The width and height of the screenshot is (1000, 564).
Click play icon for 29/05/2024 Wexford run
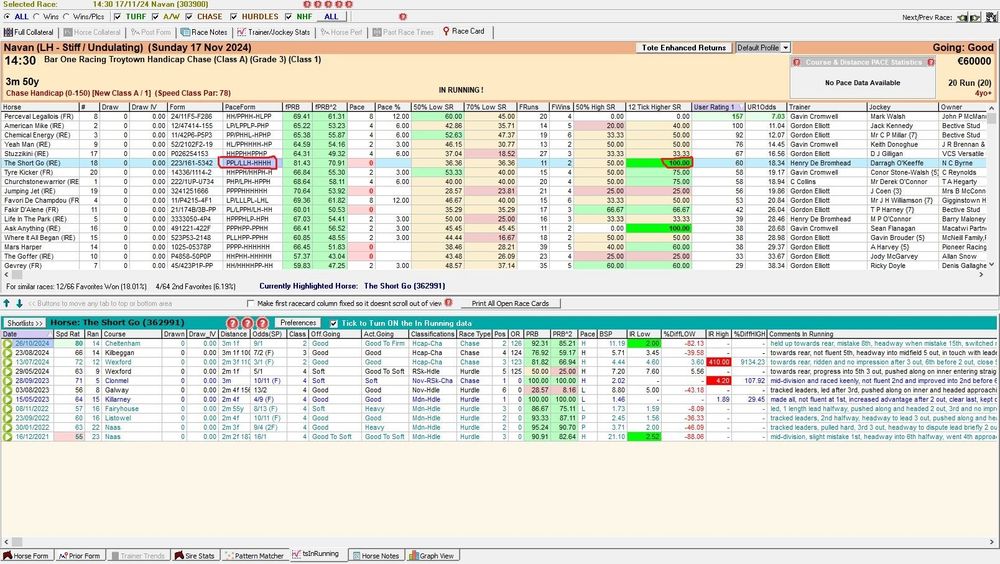[8, 371]
